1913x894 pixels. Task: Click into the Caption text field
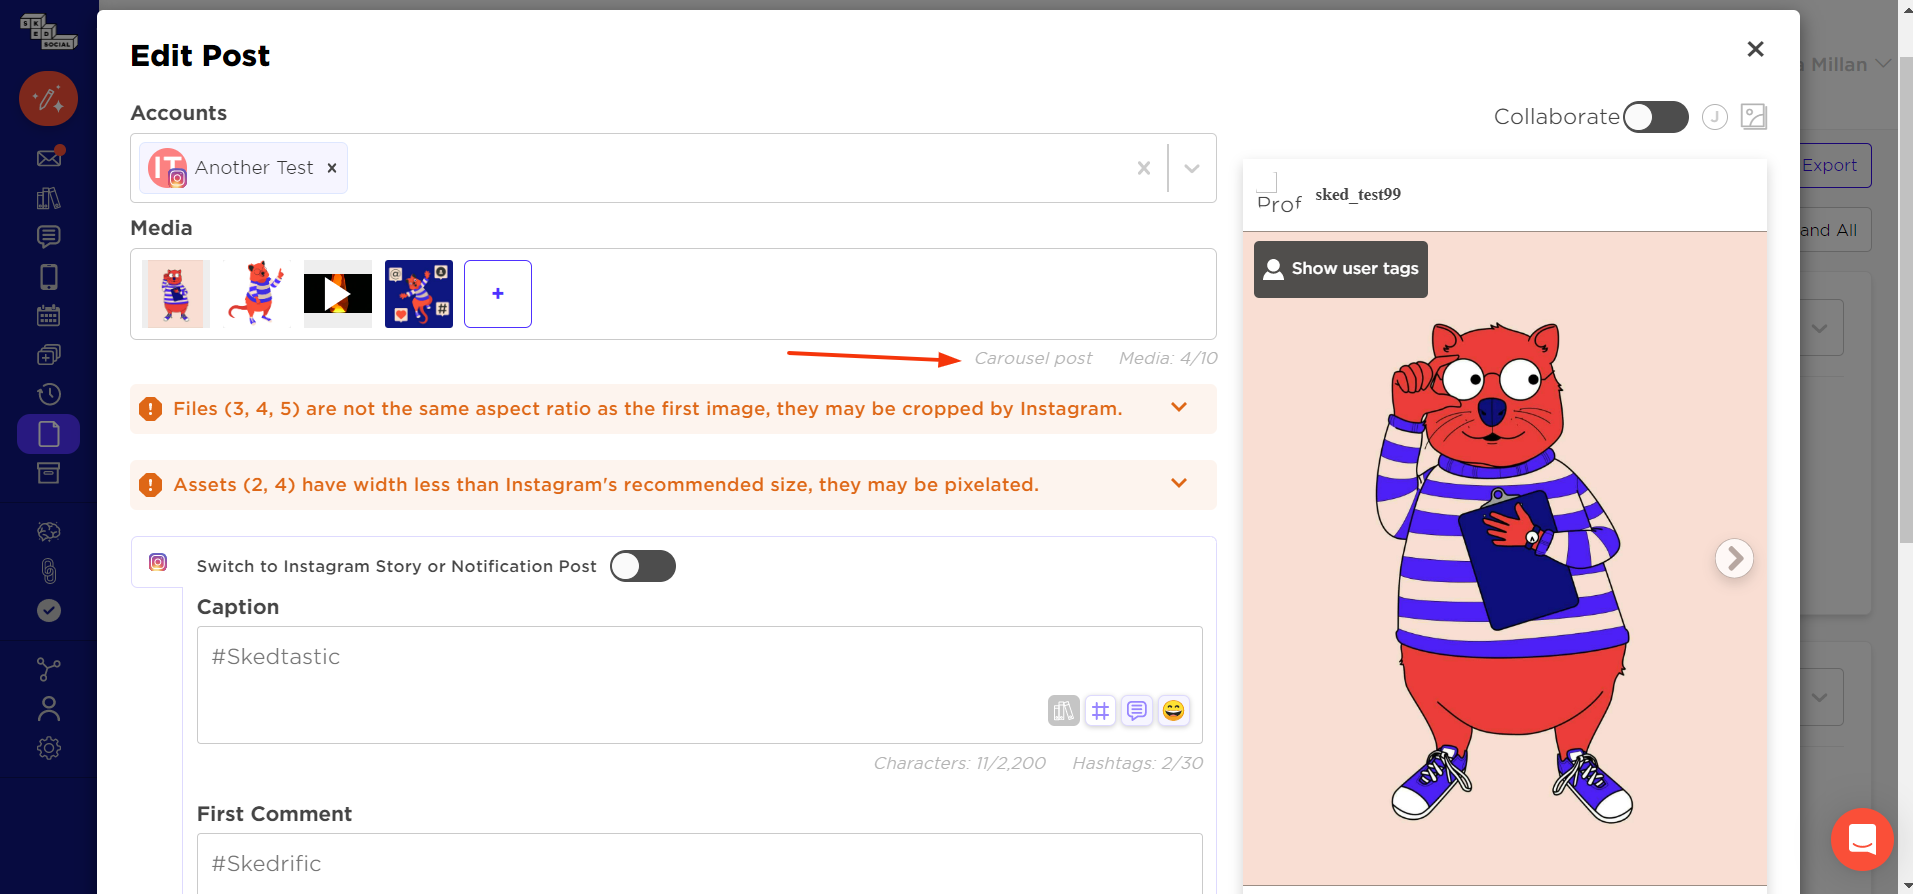700,685
